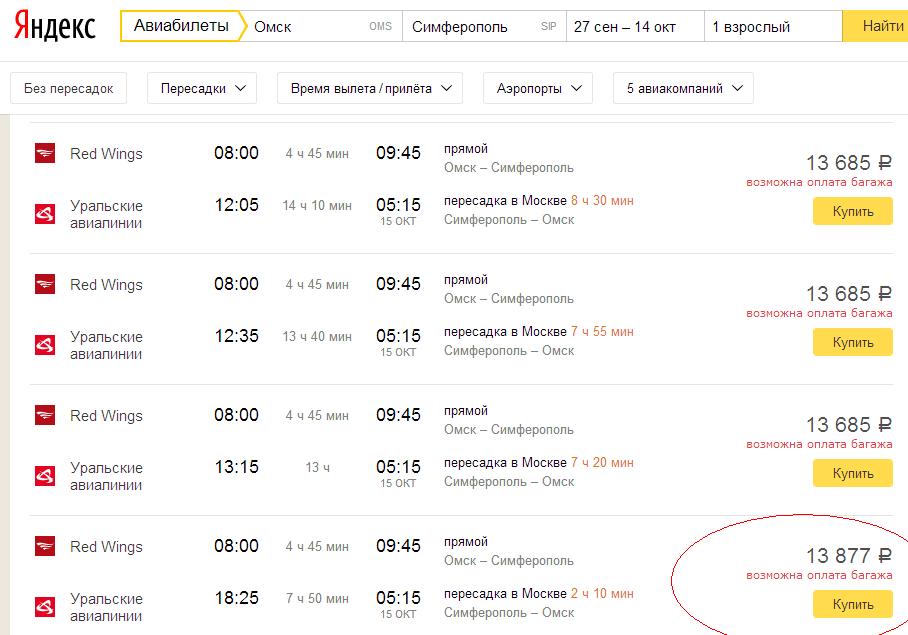908x635 pixels.
Task: Open the Авиабилеты service tab
Action: [x=181, y=26]
